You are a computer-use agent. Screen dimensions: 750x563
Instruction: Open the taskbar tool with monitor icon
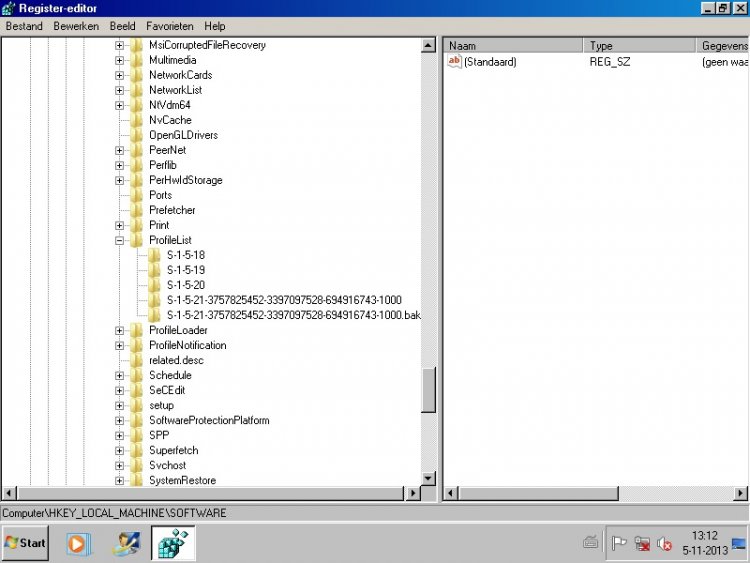tap(126, 543)
